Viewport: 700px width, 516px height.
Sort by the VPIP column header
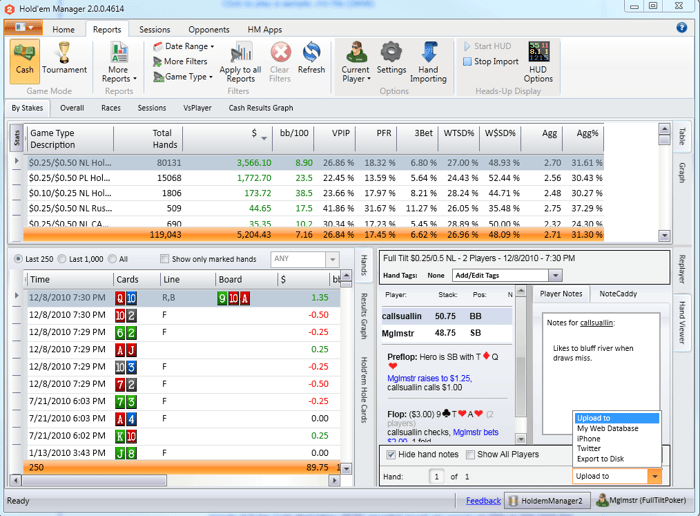(x=335, y=139)
